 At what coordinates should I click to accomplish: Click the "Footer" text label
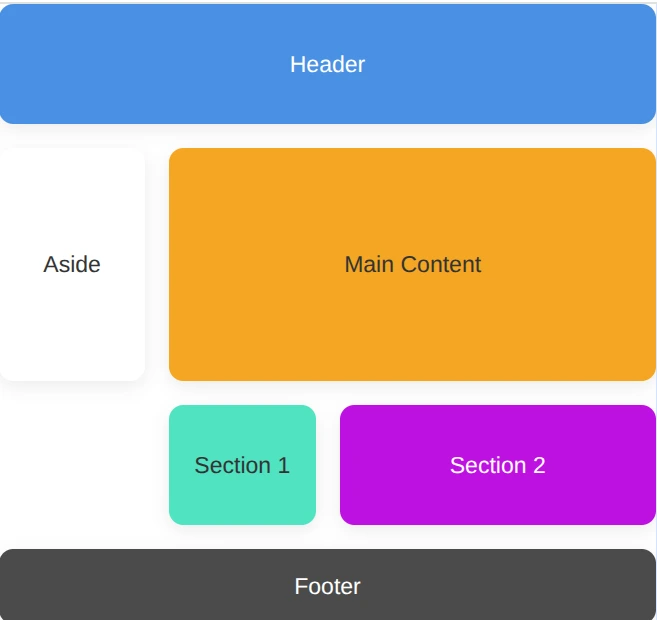[x=327, y=586]
